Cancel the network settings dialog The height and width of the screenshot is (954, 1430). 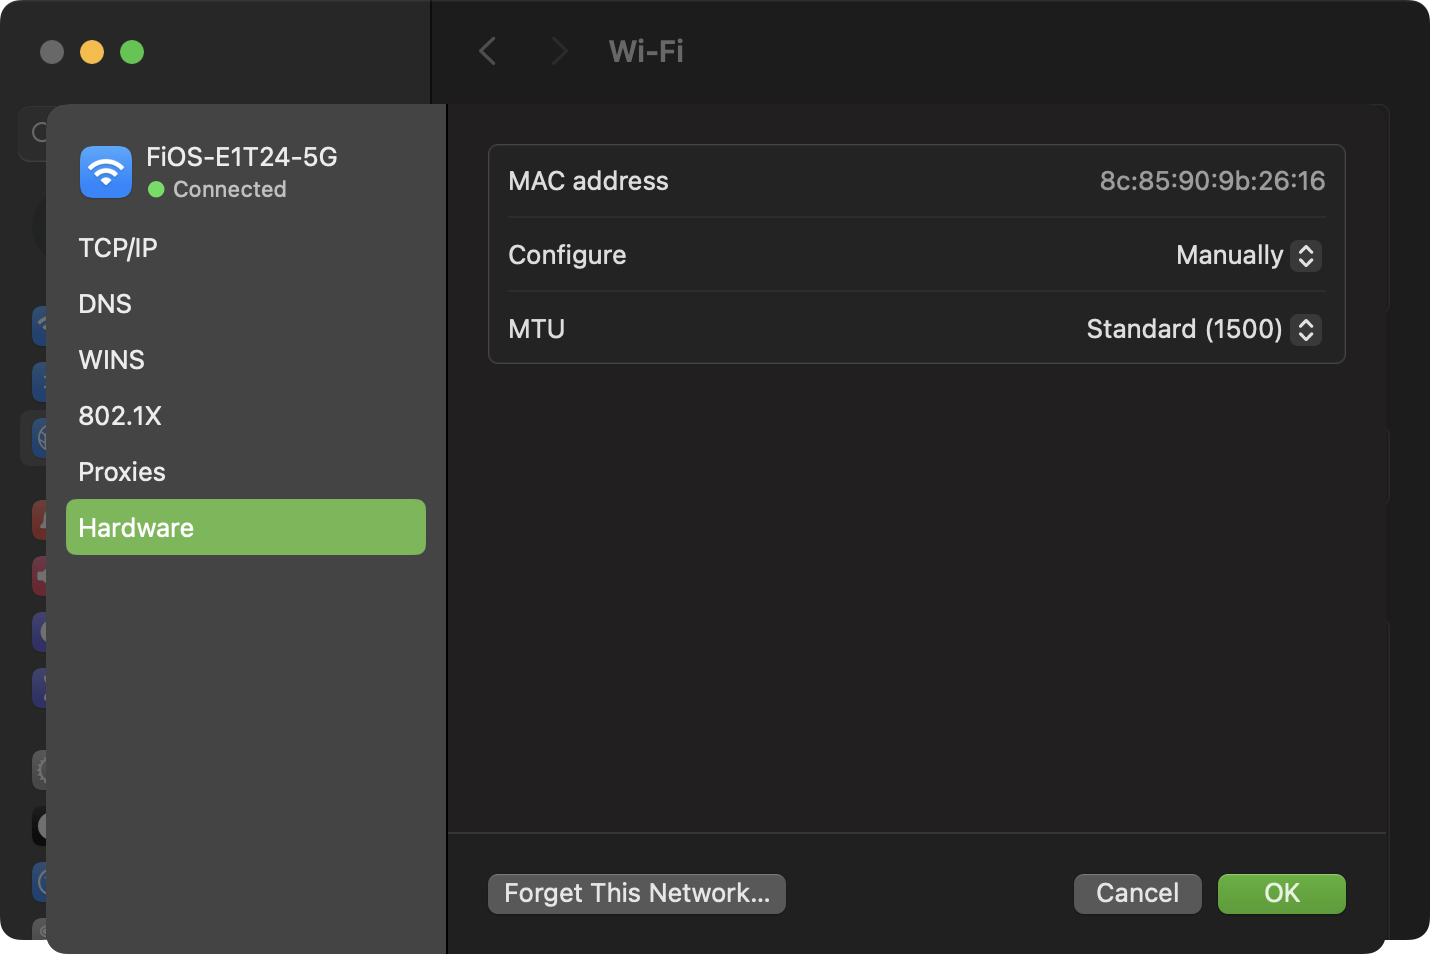[x=1137, y=893]
